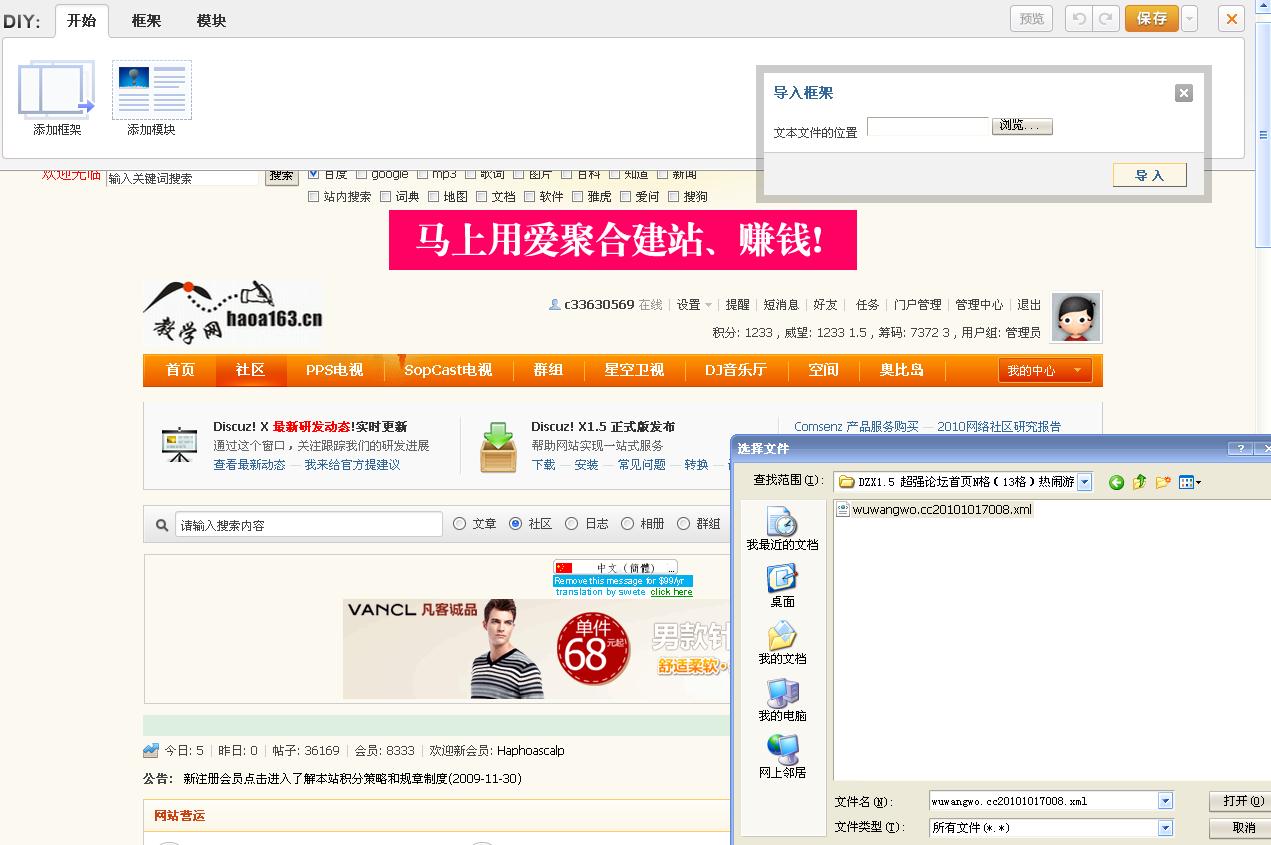Click the 预览 preview button
This screenshot has height=845, width=1271.
point(1032,19)
